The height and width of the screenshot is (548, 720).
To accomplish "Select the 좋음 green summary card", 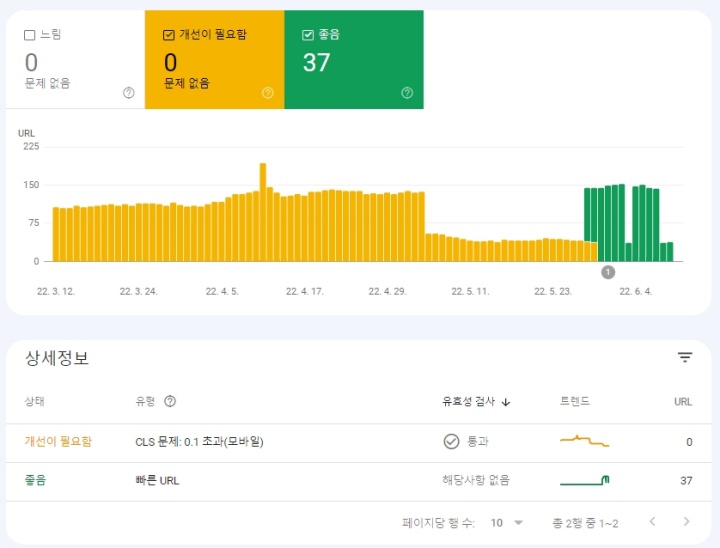I will 354,59.
